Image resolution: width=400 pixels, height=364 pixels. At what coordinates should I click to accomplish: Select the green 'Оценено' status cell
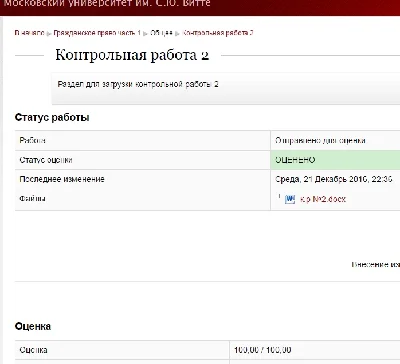pyautogui.click(x=335, y=160)
